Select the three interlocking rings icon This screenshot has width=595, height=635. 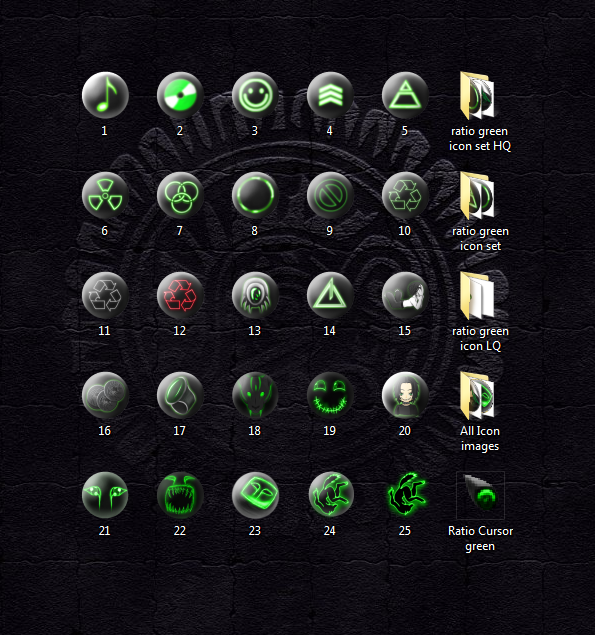[180, 196]
